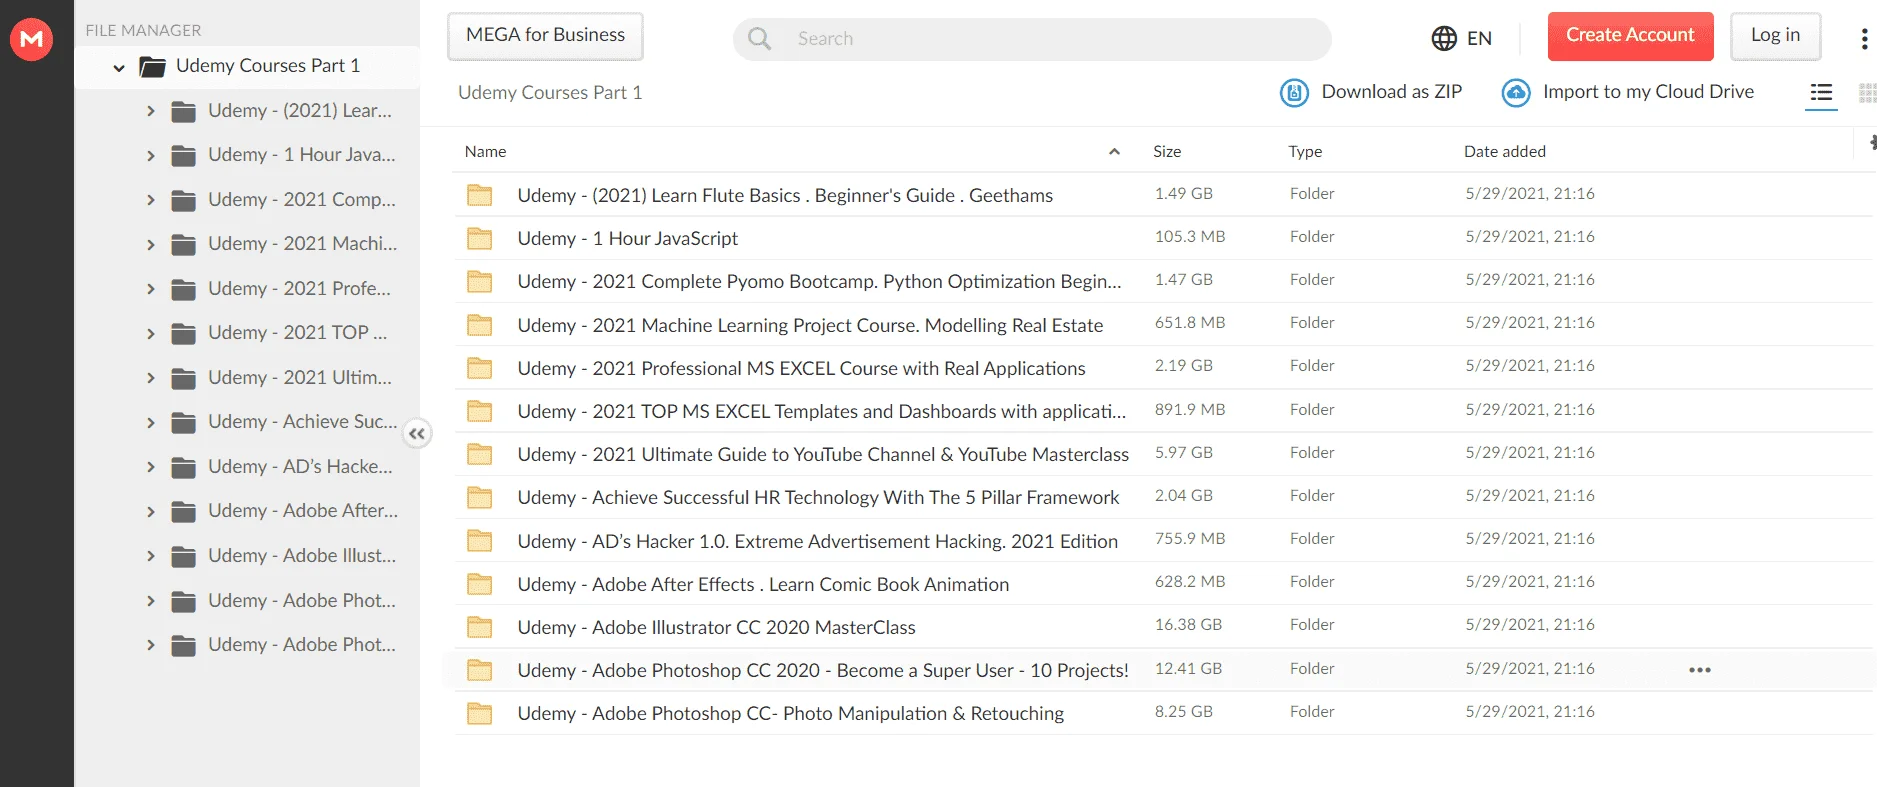Screen dimensions: 1877x787
Task: Sort by Type column header
Action: (x=1305, y=152)
